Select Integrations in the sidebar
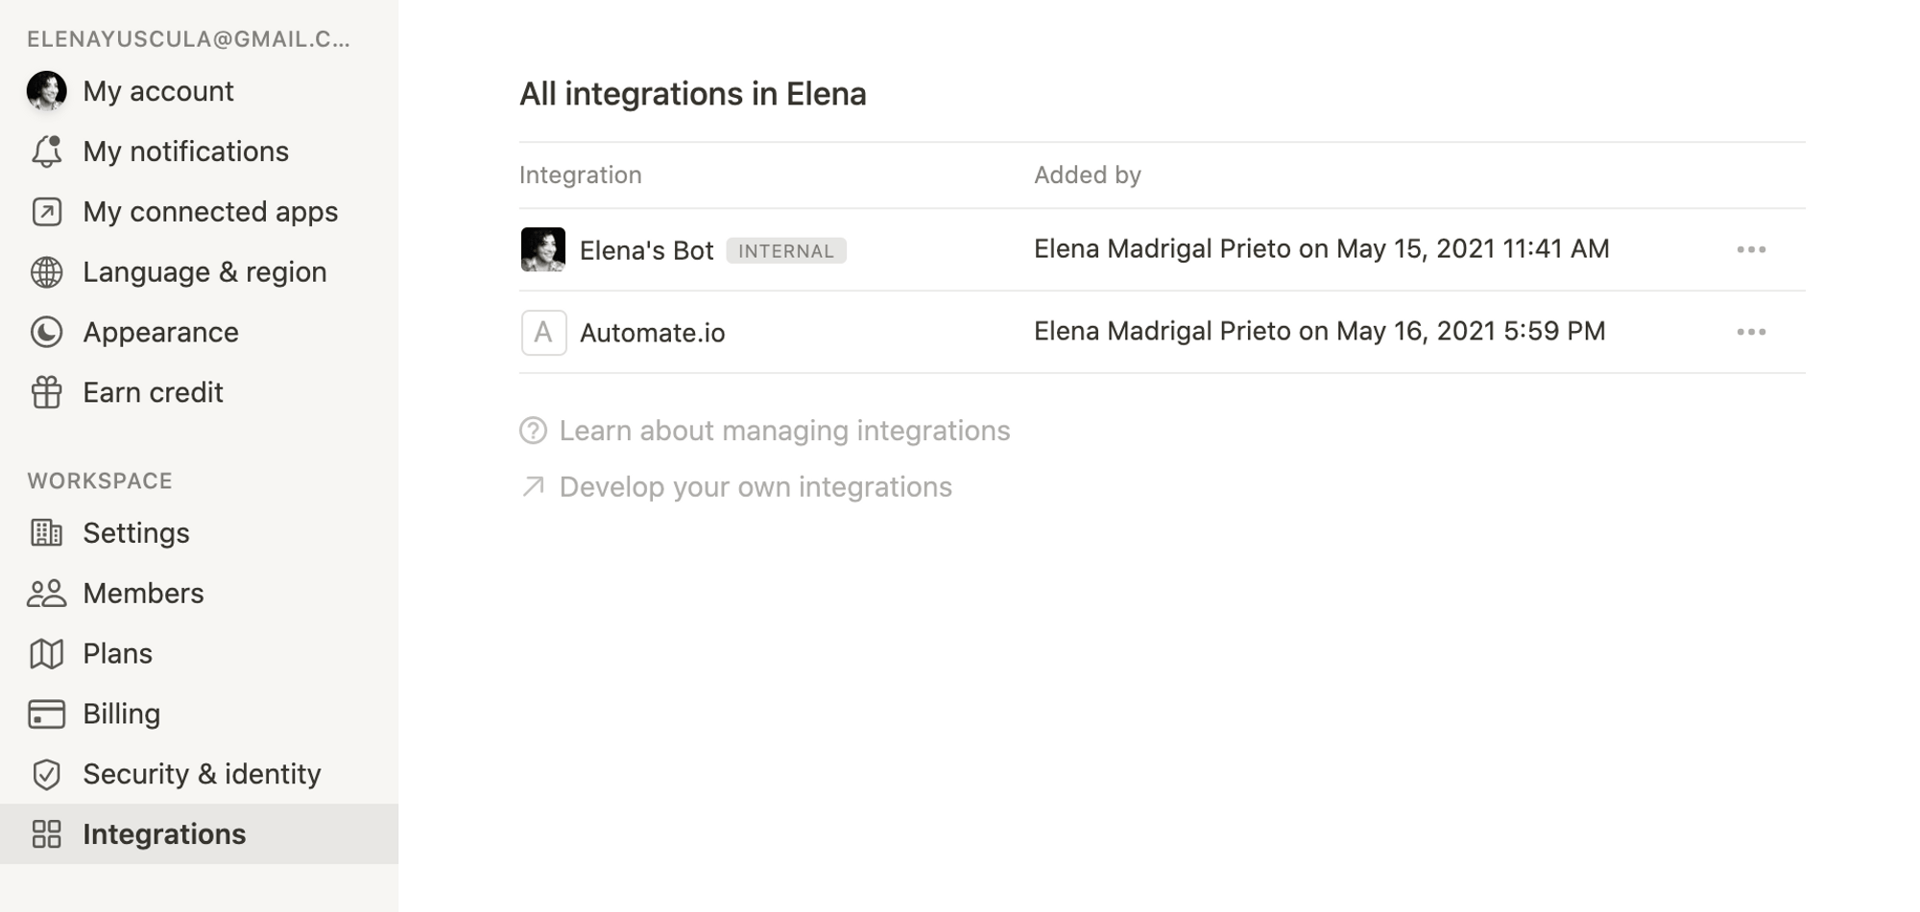 [164, 834]
